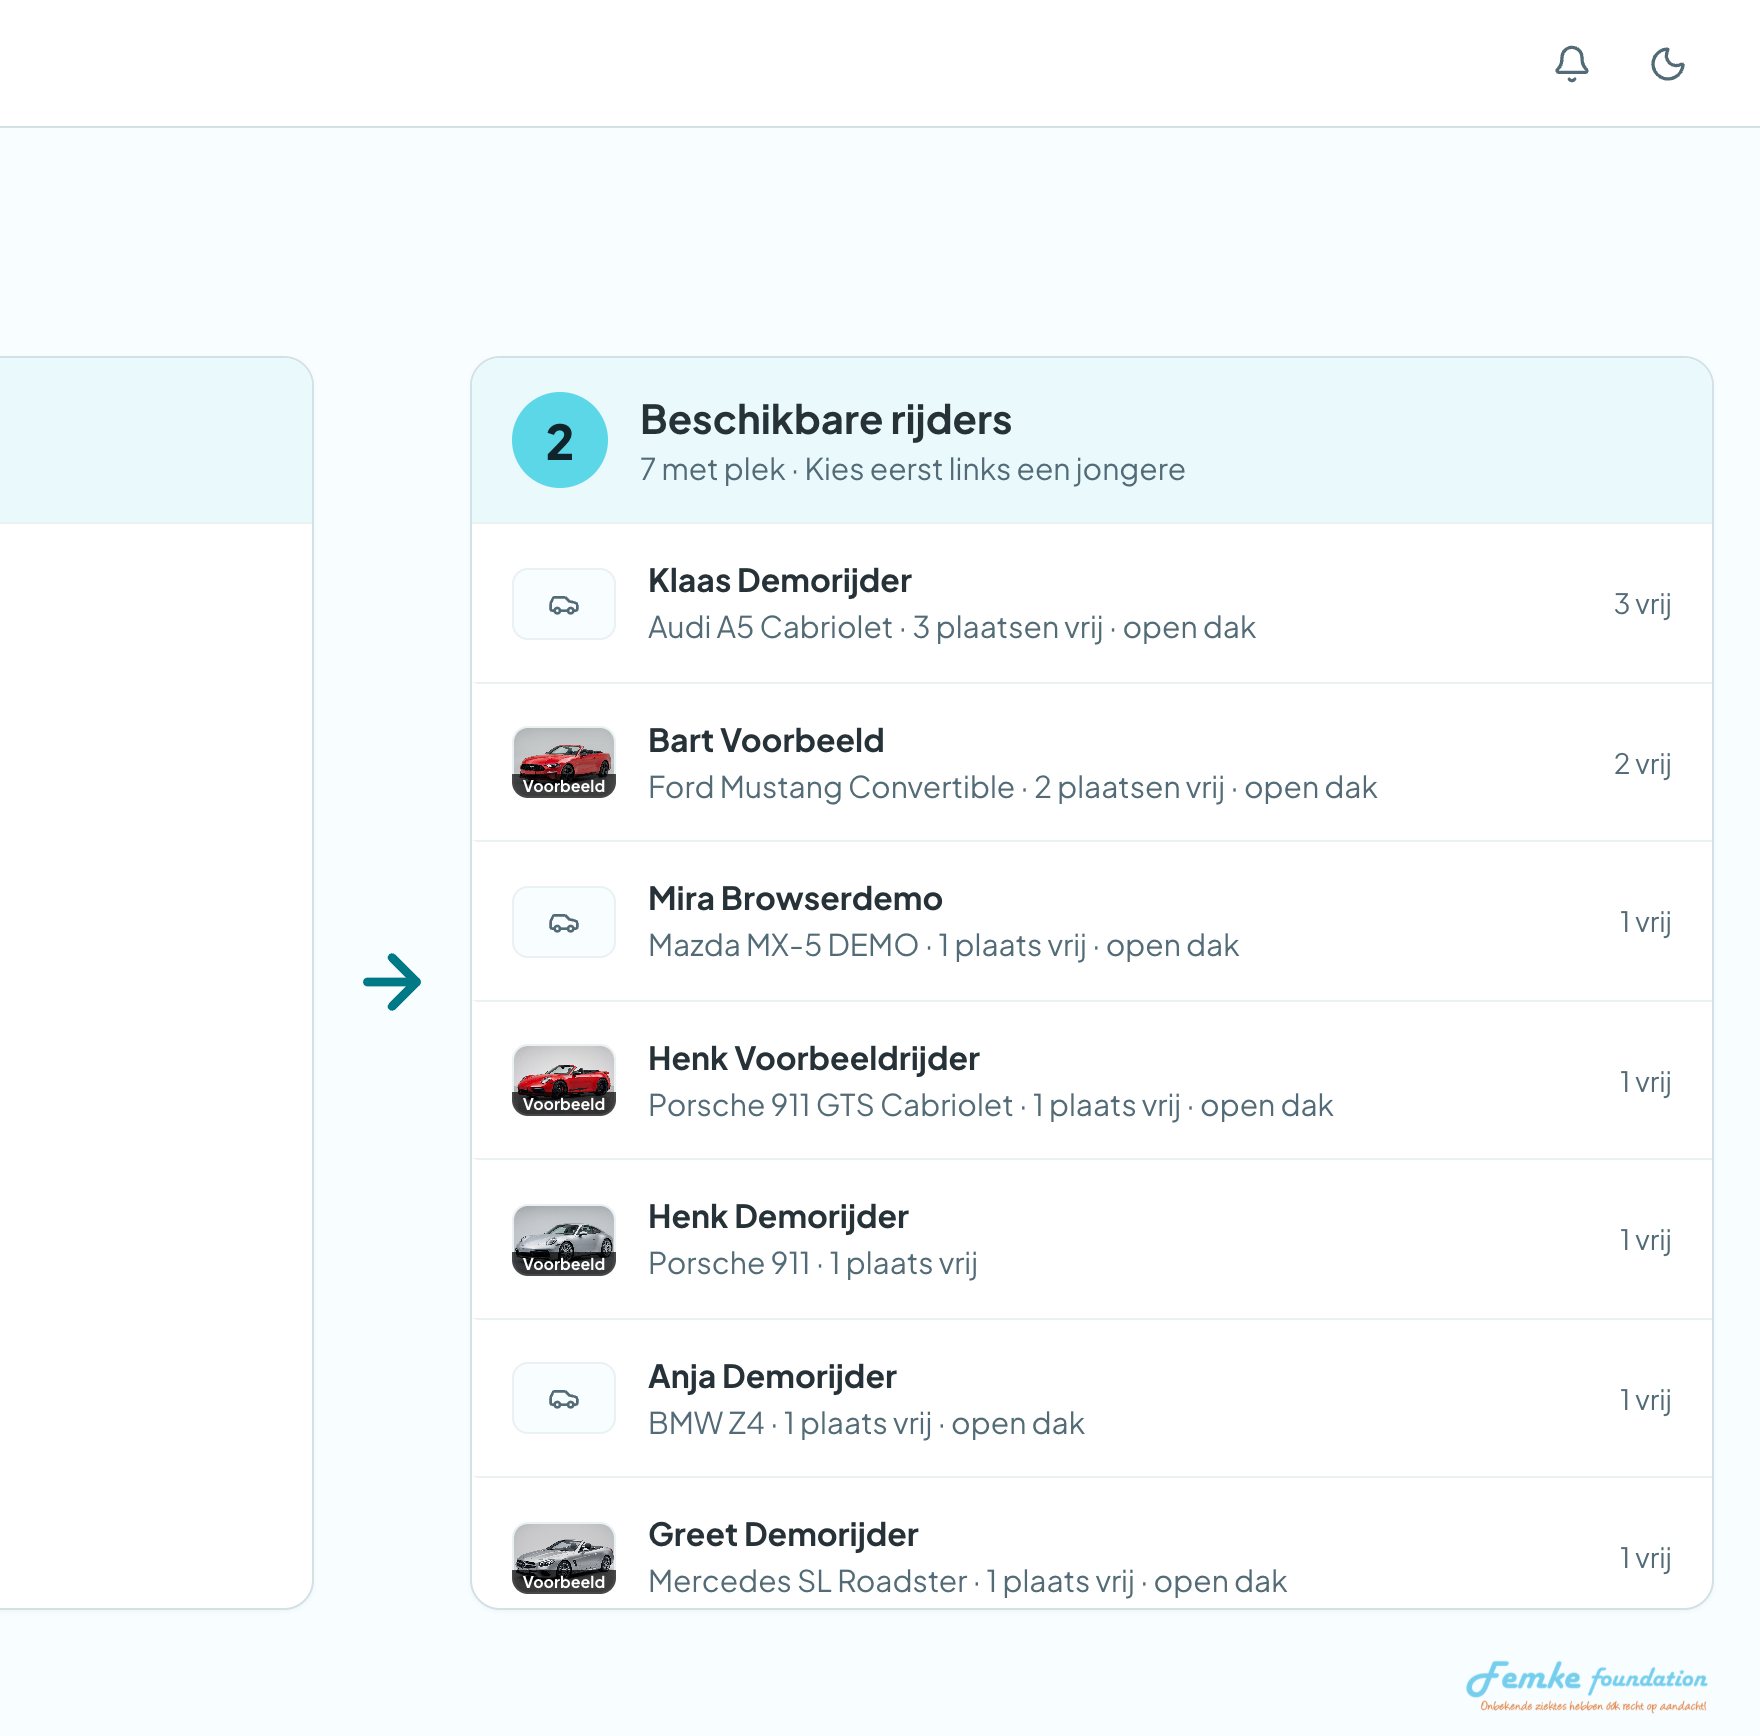Click the car placeholder icon beside Mira Browserdemo

(564, 922)
